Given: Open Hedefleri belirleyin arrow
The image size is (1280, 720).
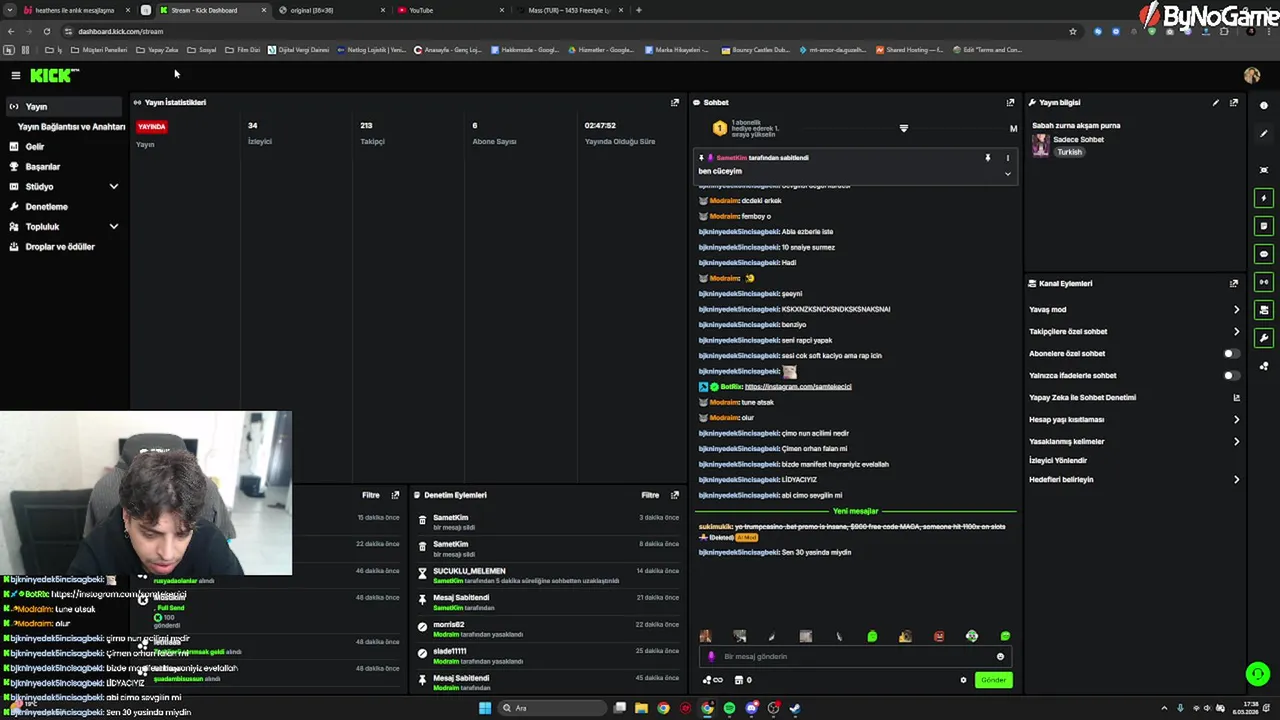Looking at the screenshot, I should 1236,479.
